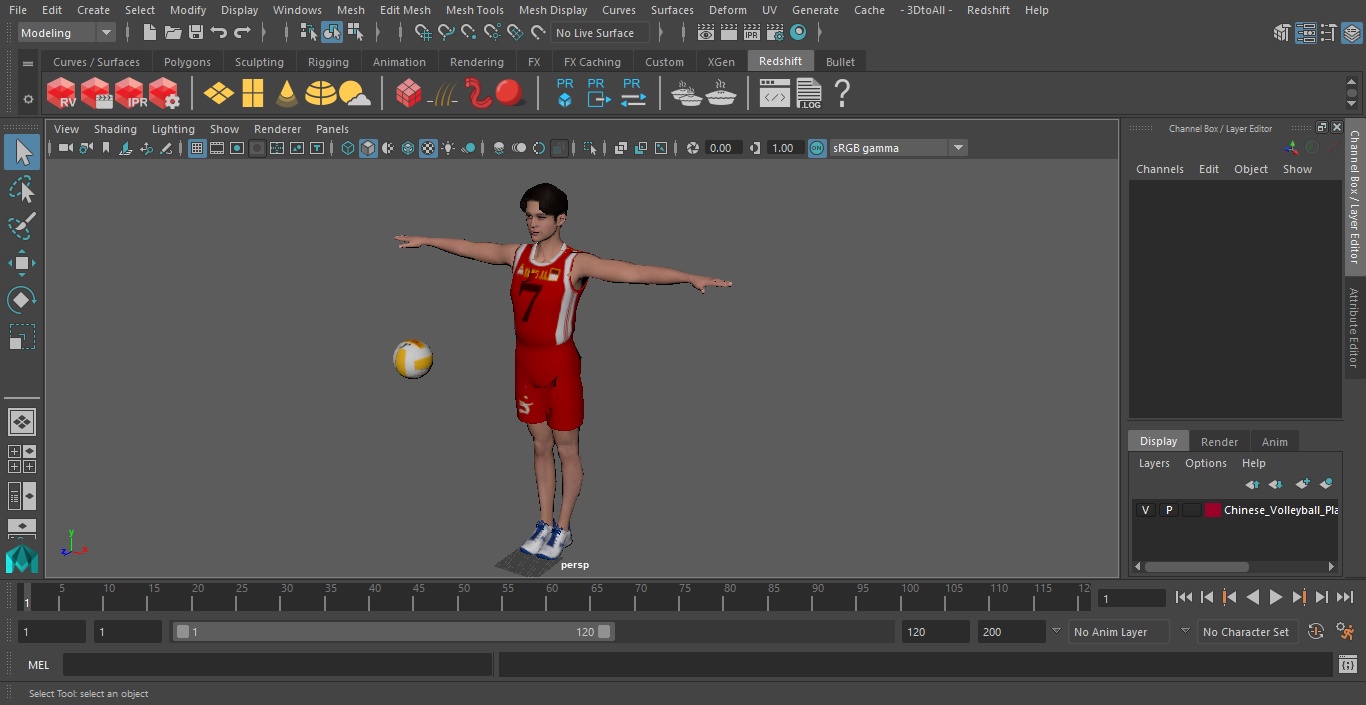Toggle sRGB view transform button
Screen dimensions: 1366x705
point(817,148)
